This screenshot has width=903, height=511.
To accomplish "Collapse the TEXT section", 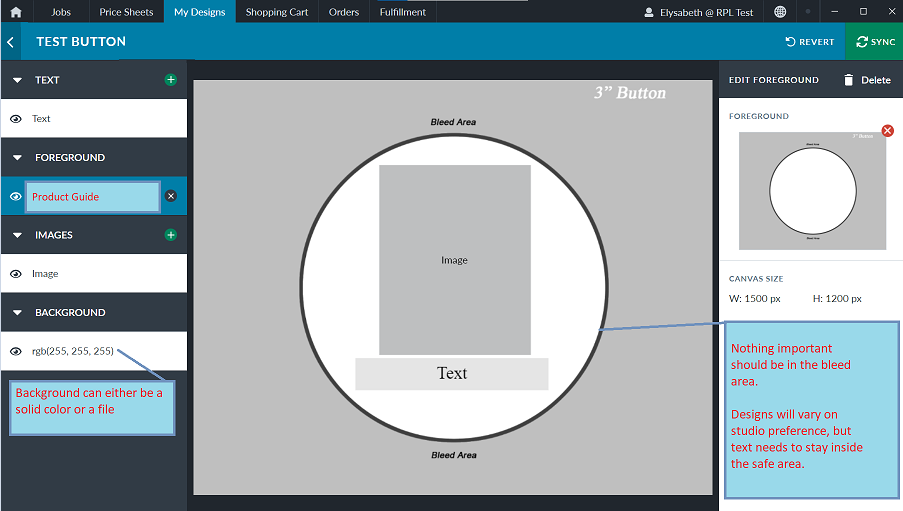I will point(18,80).
